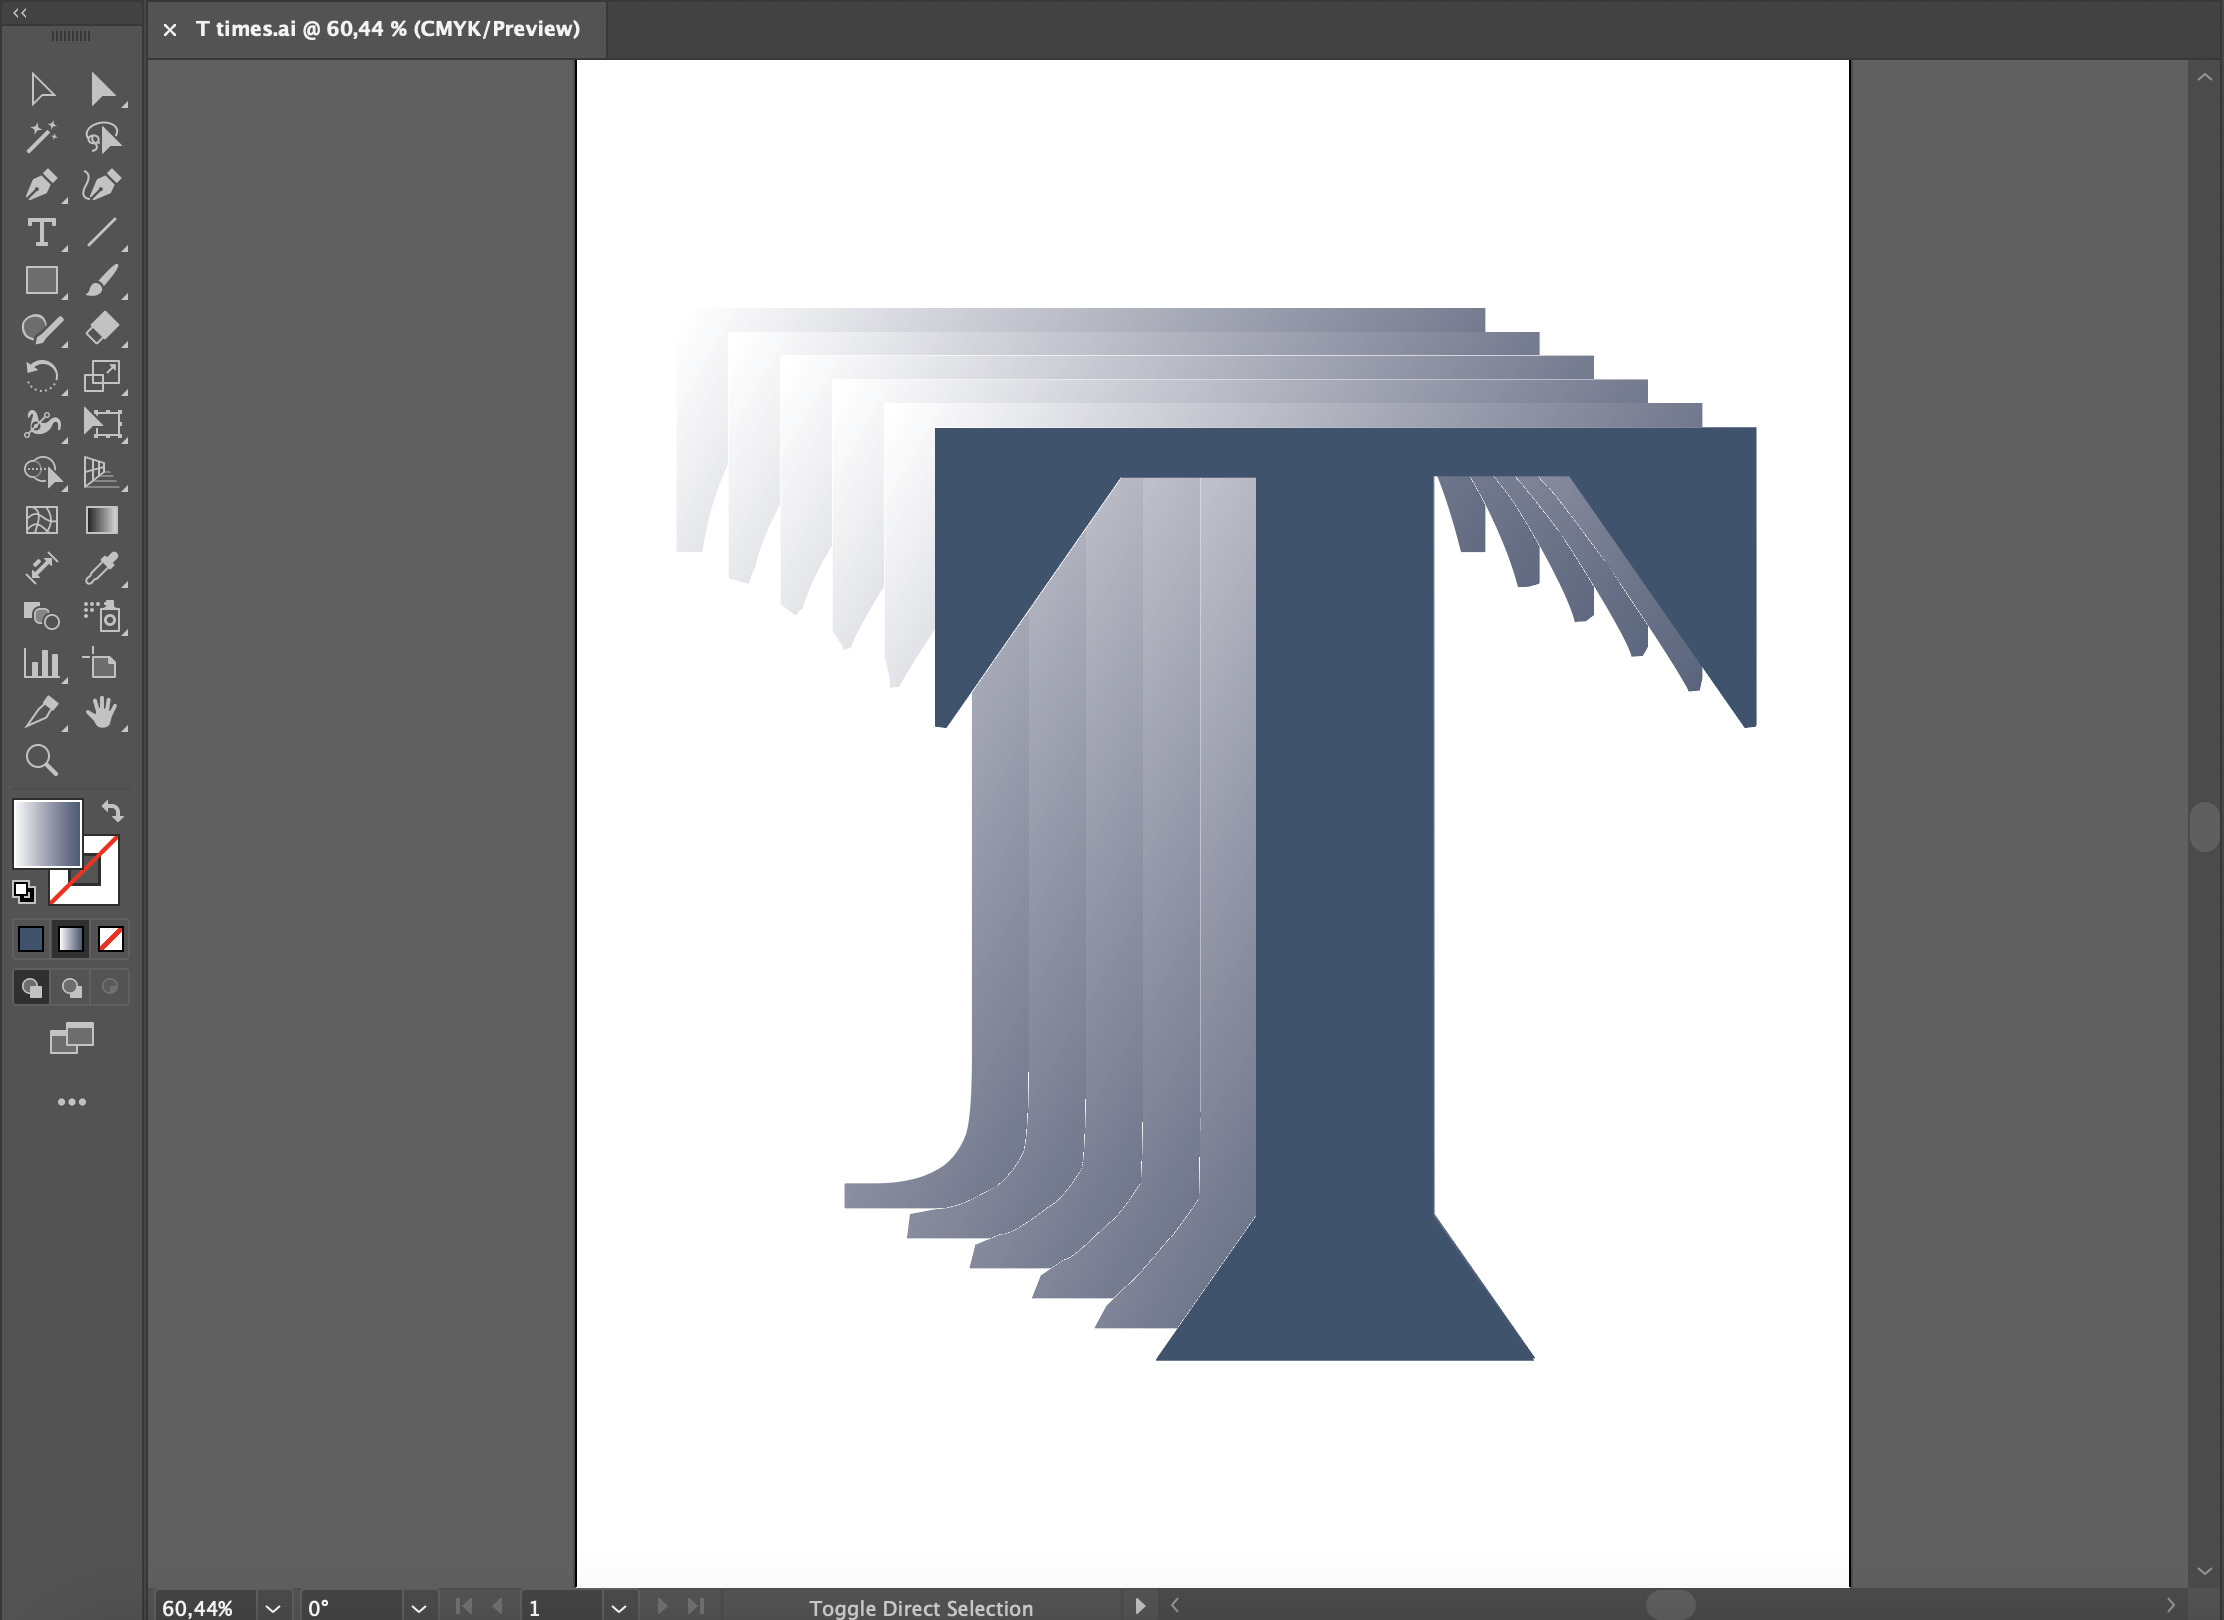Click the None color button
Viewport: 2224px width, 1620px height.
[111, 939]
